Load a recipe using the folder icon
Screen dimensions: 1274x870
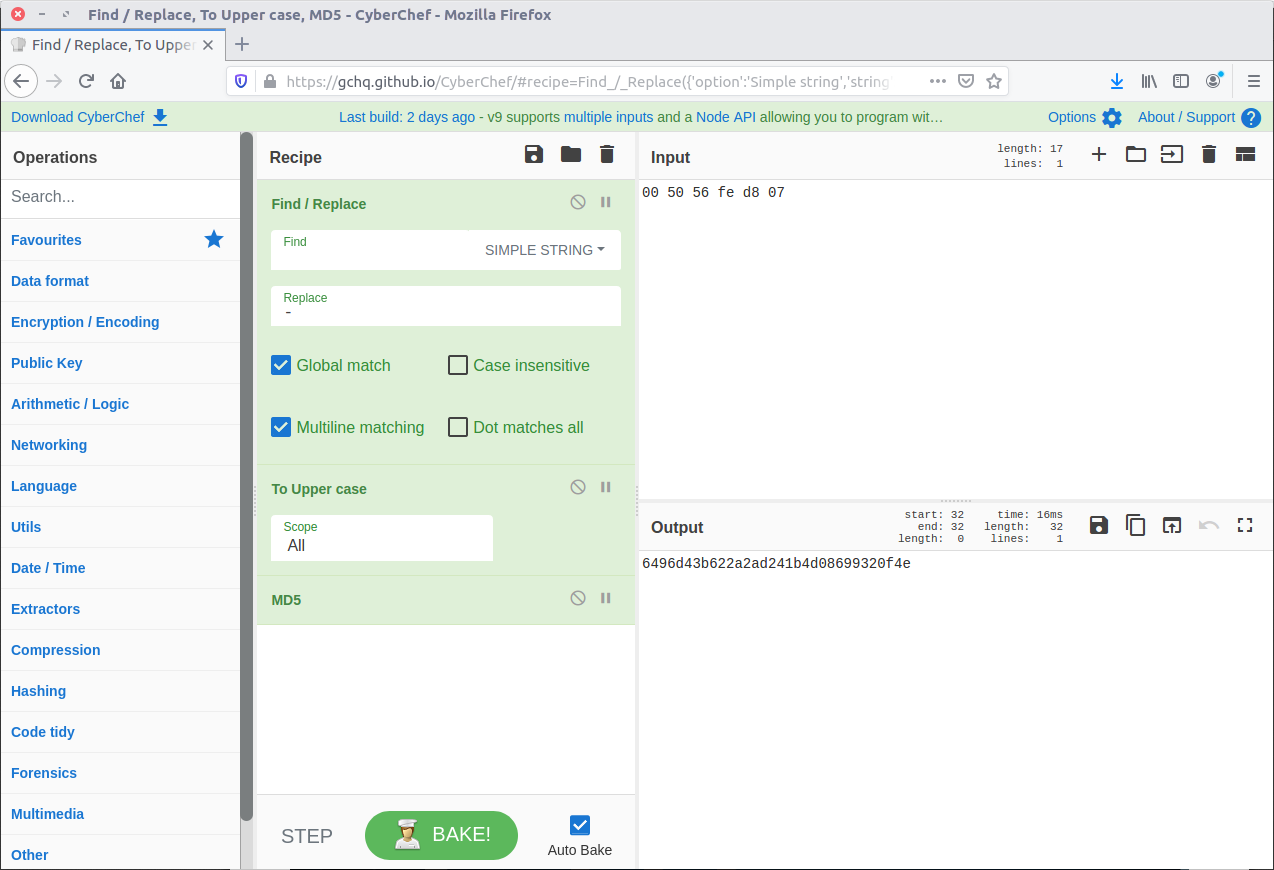click(570, 154)
